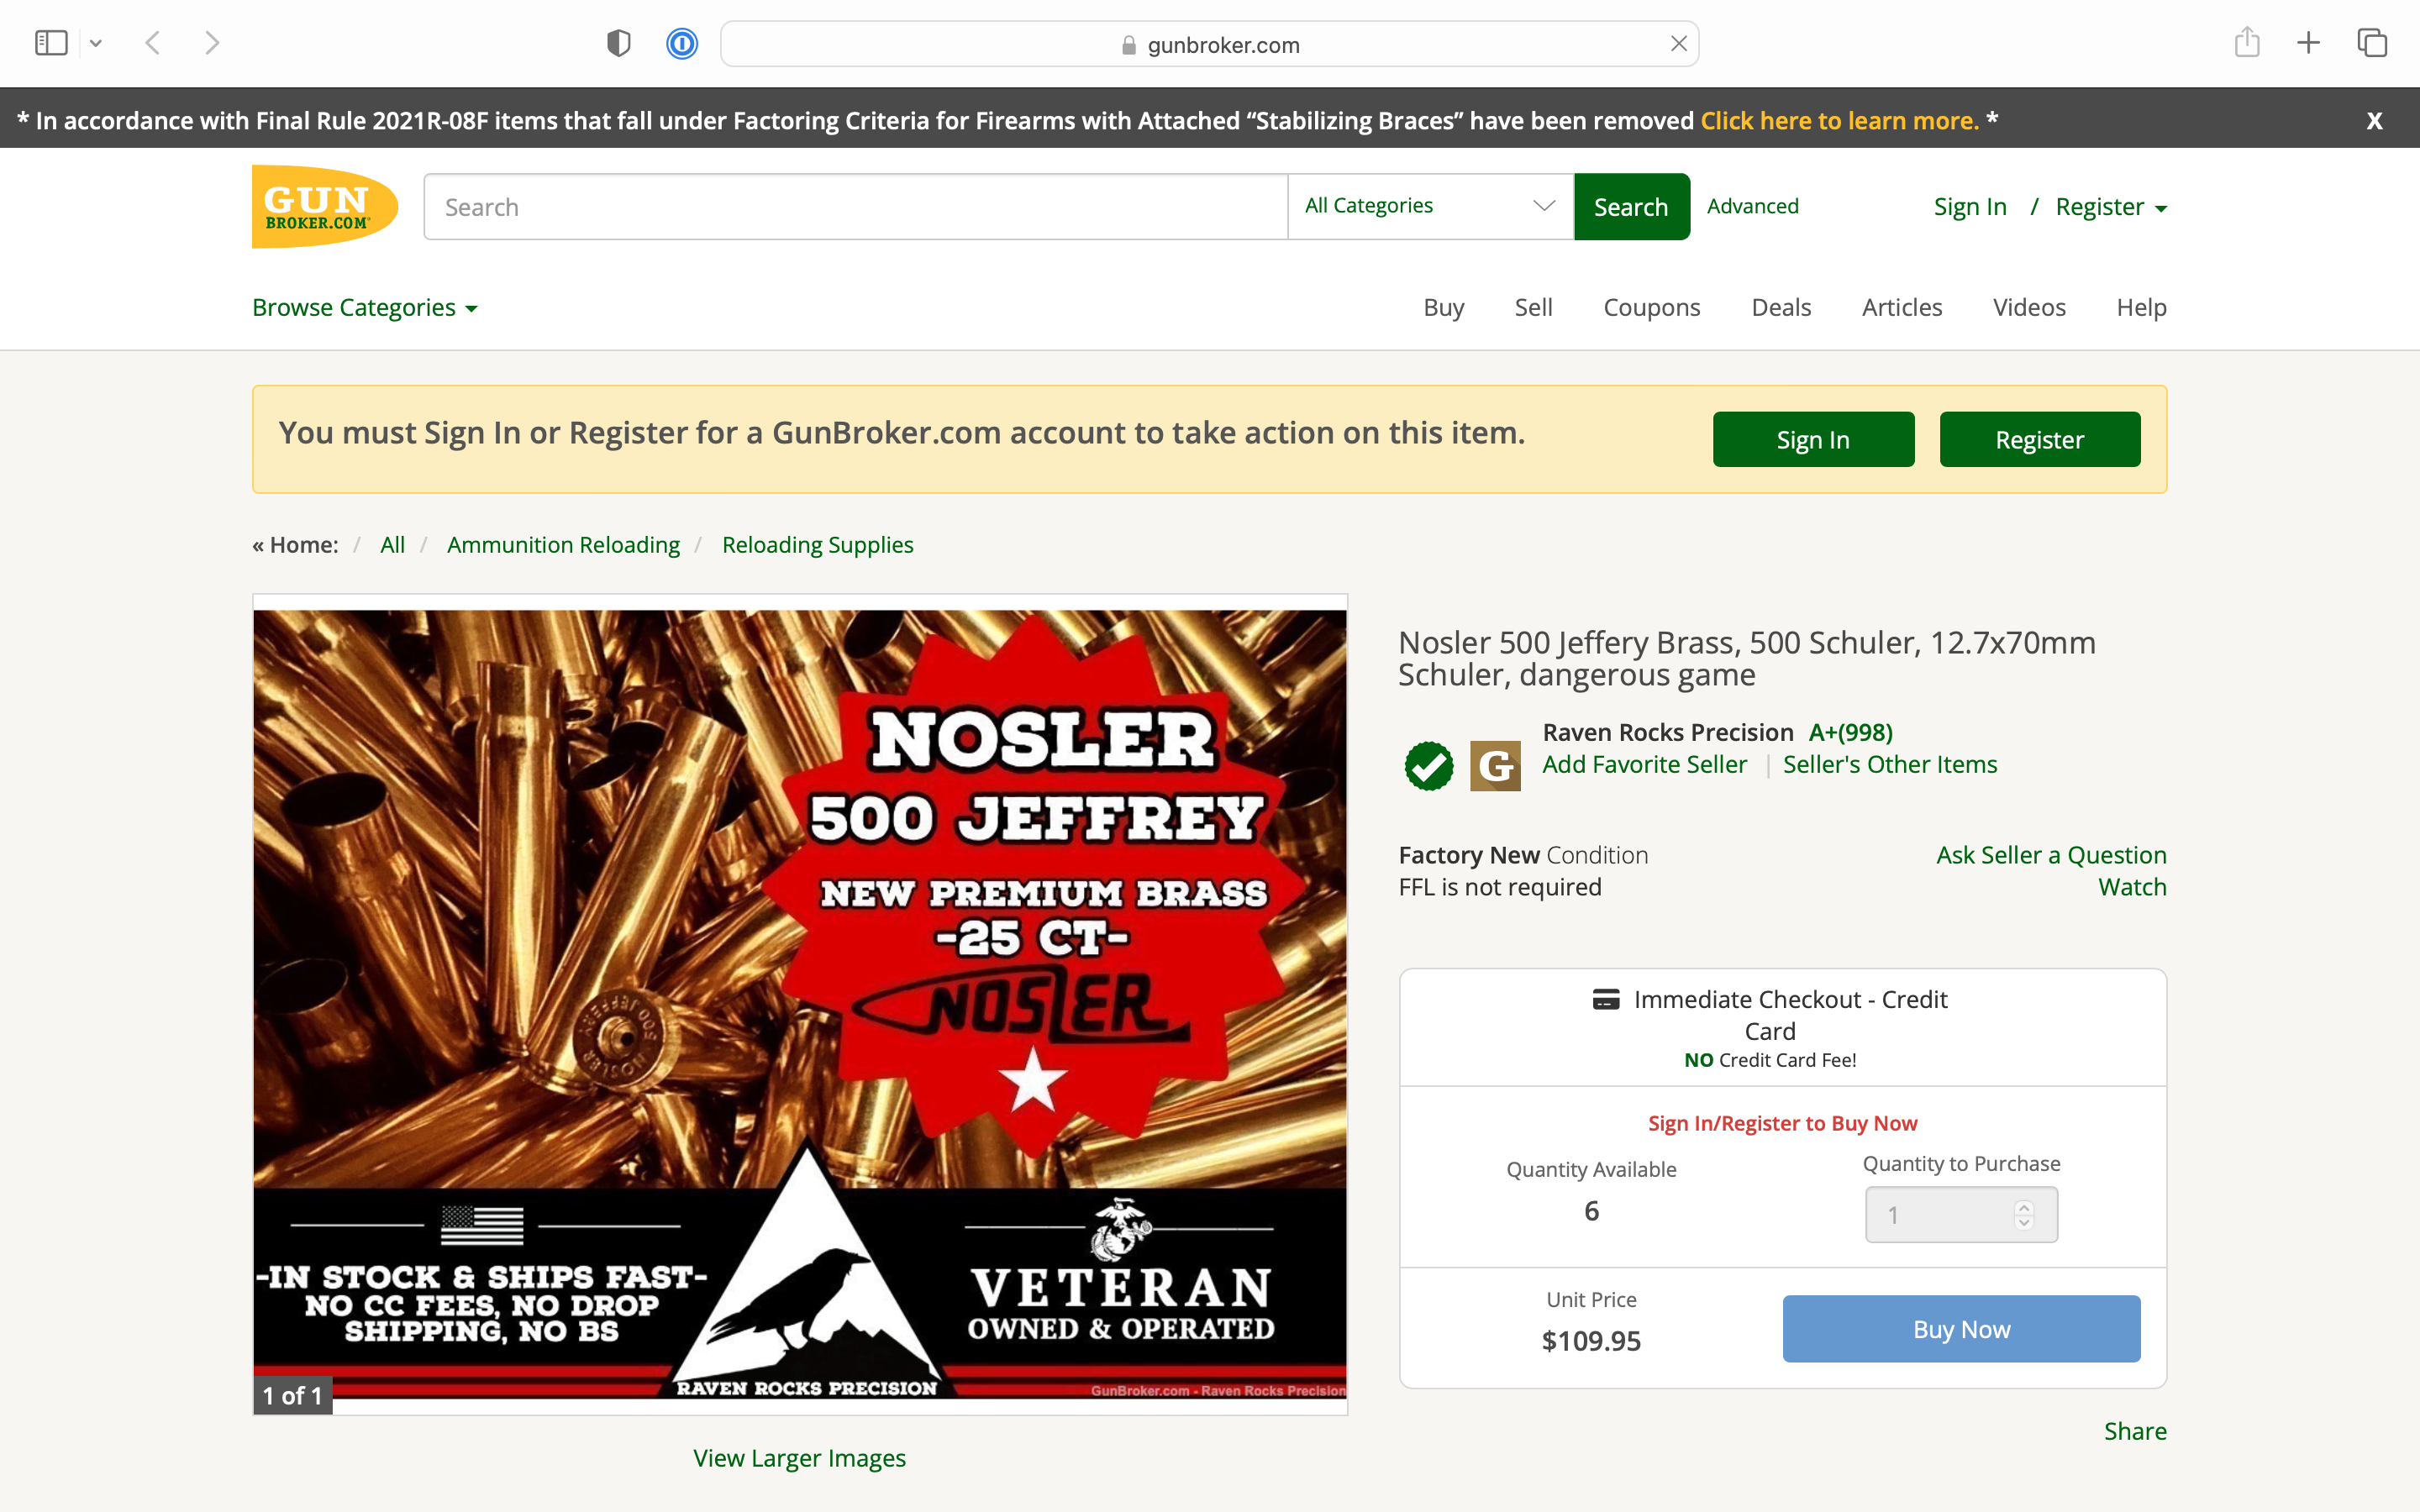
Task: Adjust the Quantity to Purchase stepper
Action: (2024, 1214)
